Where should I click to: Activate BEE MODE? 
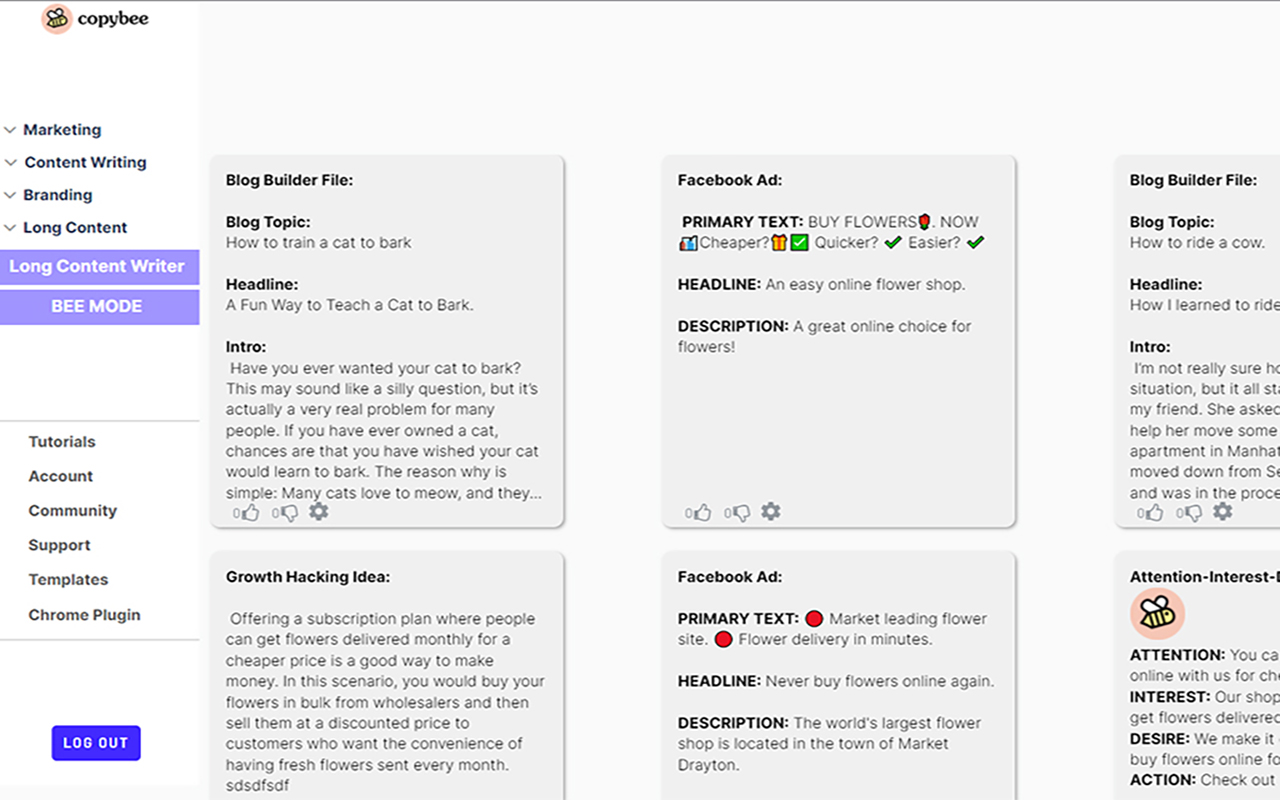97,307
